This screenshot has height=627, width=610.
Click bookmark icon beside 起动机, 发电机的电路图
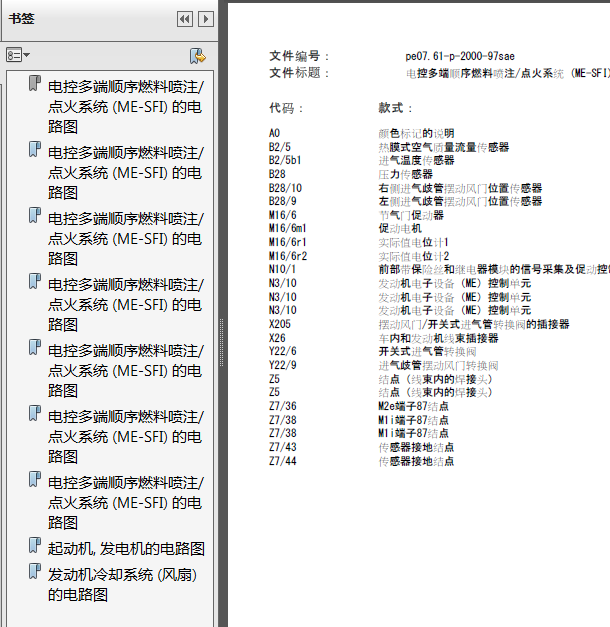[x=35, y=545]
